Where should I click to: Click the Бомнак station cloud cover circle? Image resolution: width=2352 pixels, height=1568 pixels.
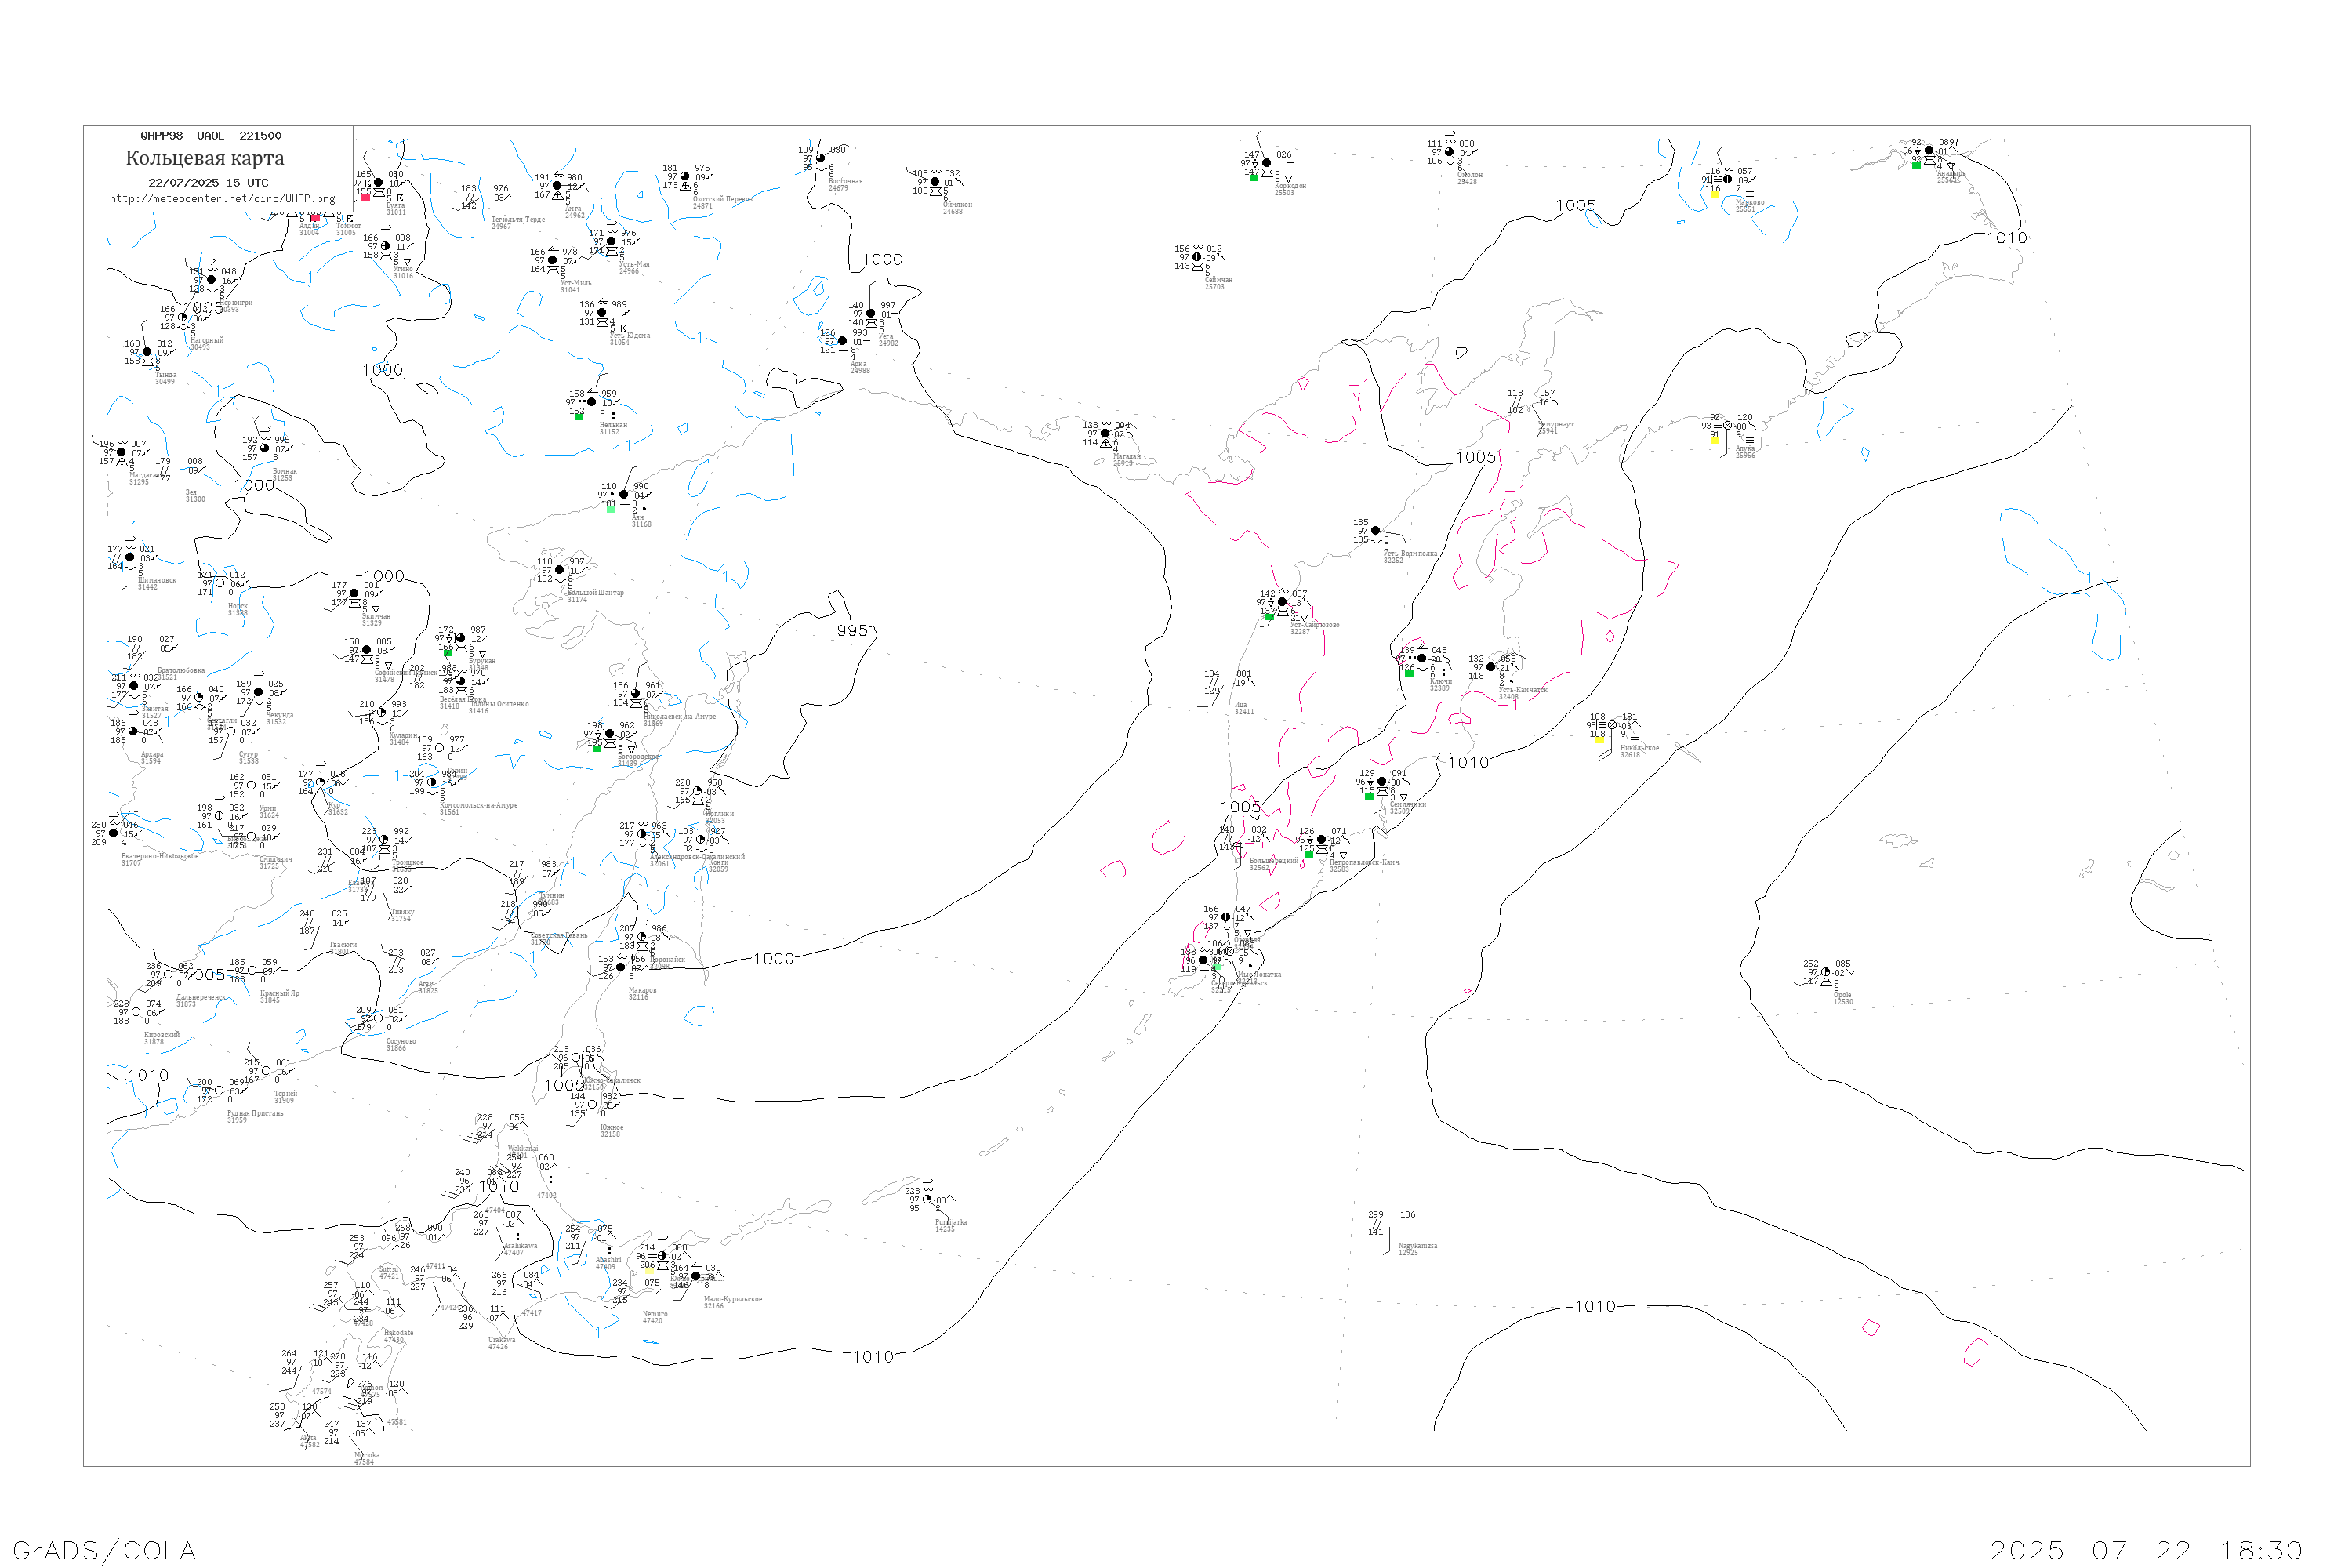pyautogui.click(x=265, y=448)
